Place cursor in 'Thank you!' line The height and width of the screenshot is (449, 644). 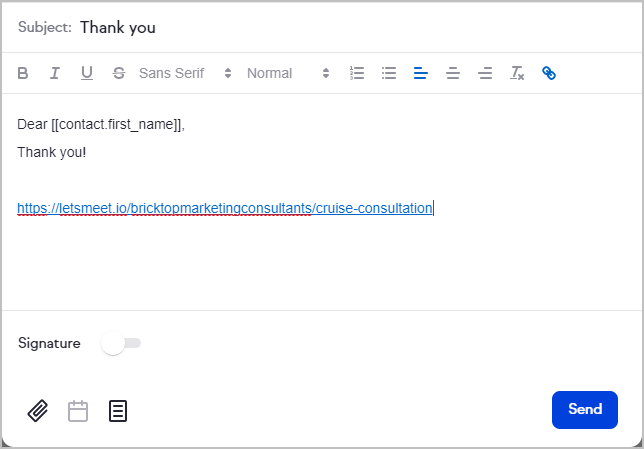click(x=52, y=152)
